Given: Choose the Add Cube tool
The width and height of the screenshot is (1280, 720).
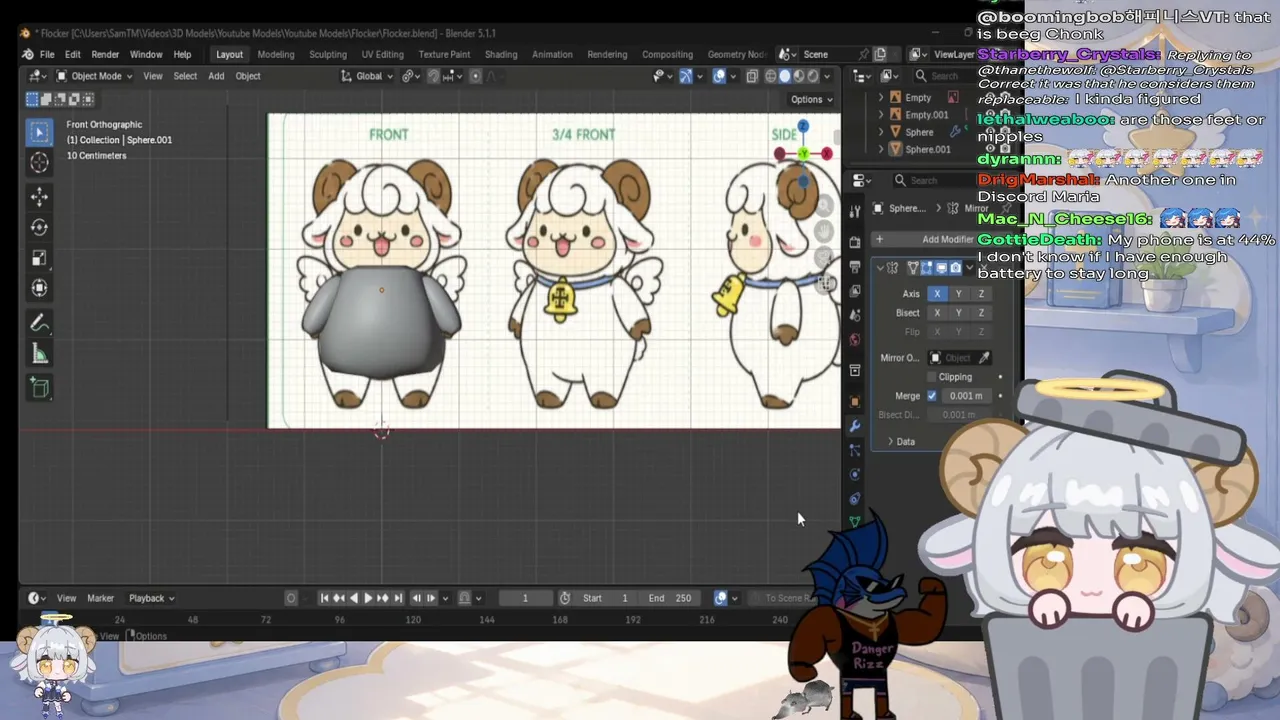Looking at the screenshot, I should 39,388.
